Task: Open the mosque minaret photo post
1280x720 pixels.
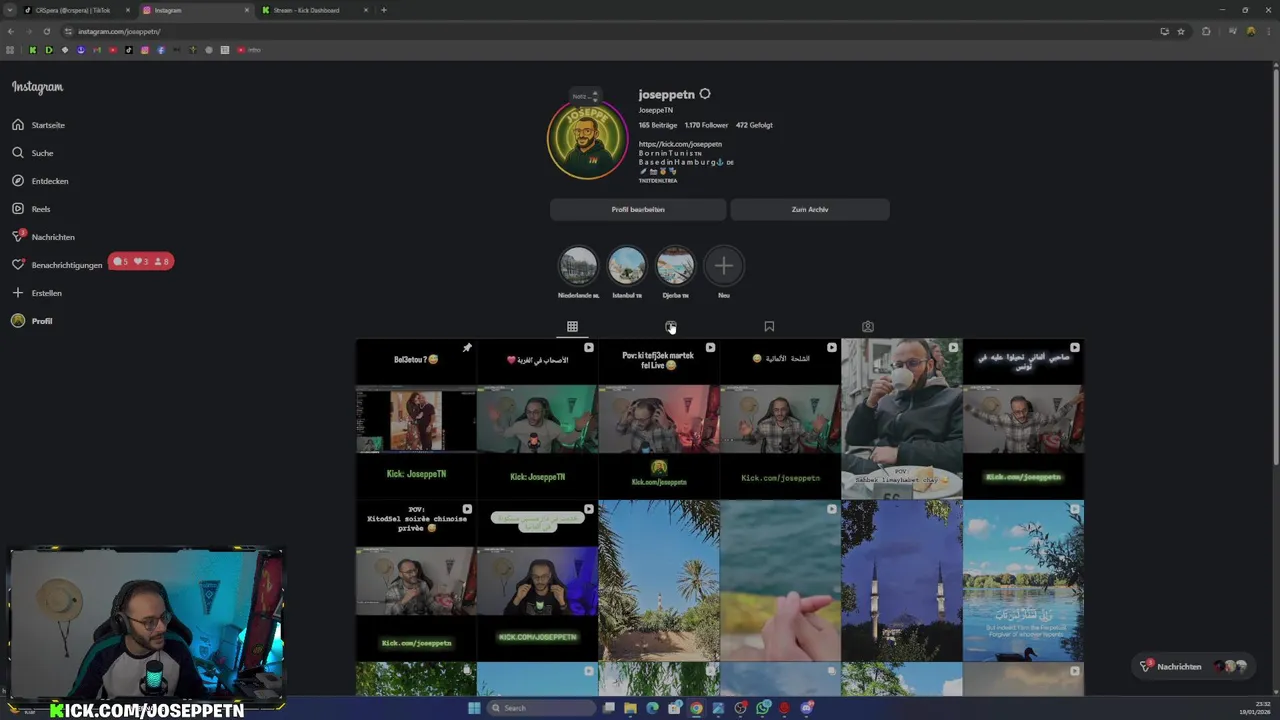Action: coord(901,582)
